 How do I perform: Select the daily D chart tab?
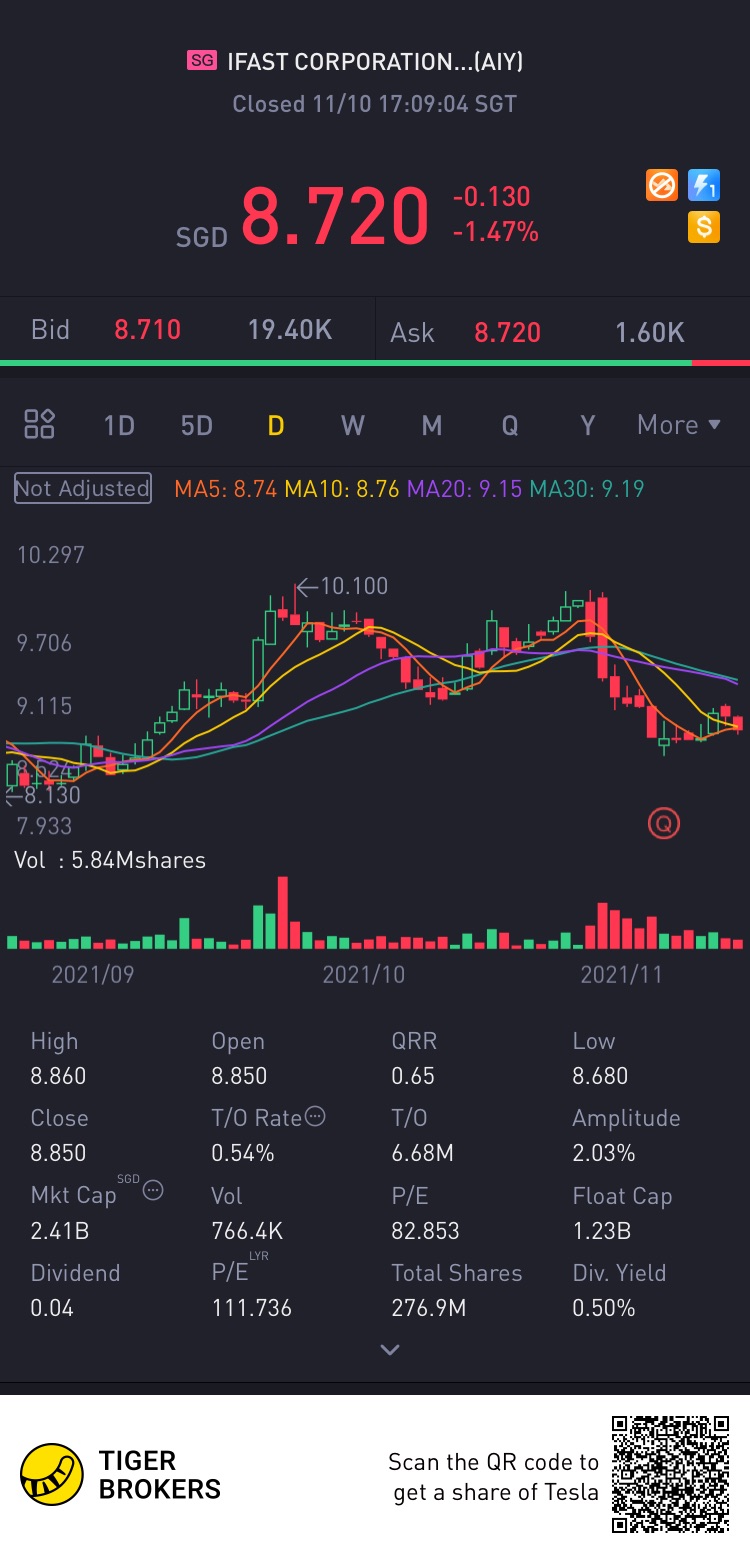[x=275, y=425]
